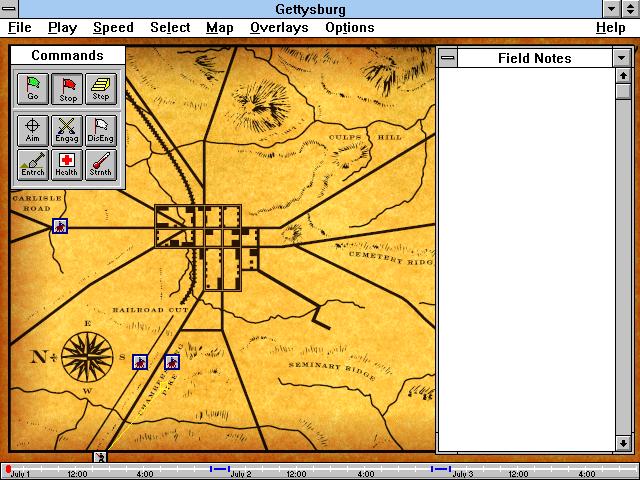Open Field Notes control menu box
The height and width of the screenshot is (480, 640).
point(448,58)
